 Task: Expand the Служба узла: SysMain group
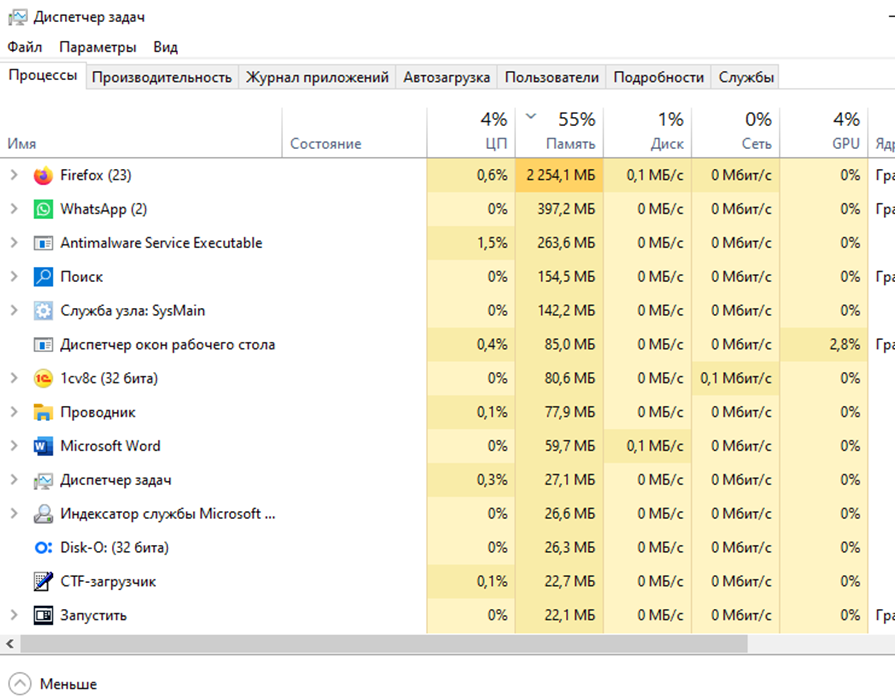pyautogui.click(x=14, y=311)
